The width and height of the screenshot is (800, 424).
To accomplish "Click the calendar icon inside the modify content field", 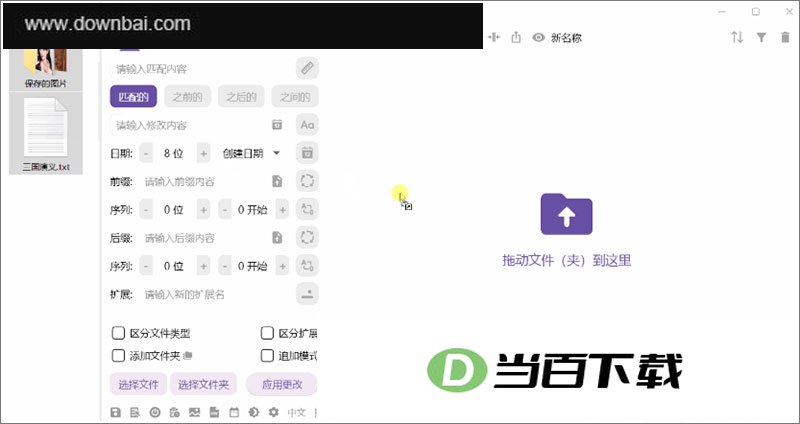I will pyautogui.click(x=277, y=124).
